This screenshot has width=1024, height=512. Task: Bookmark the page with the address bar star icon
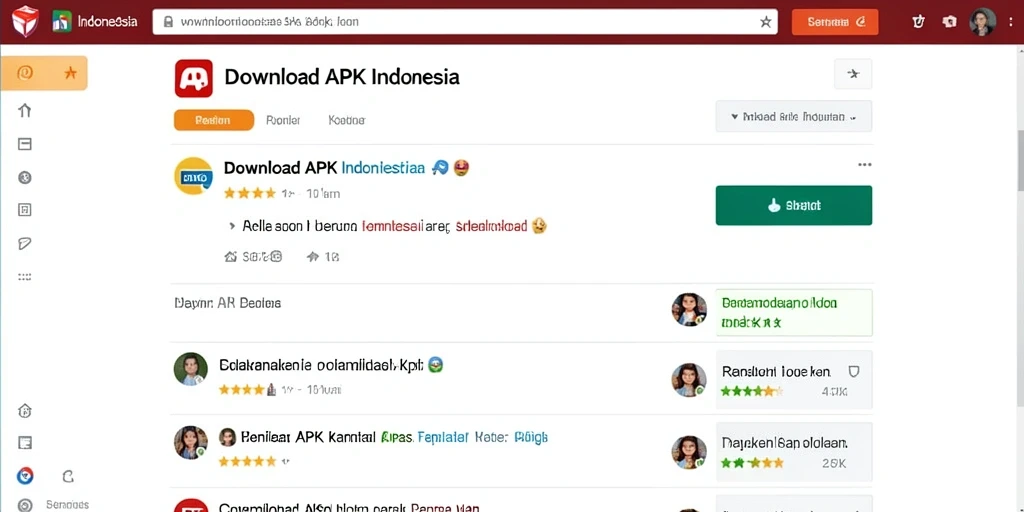(x=765, y=22)
